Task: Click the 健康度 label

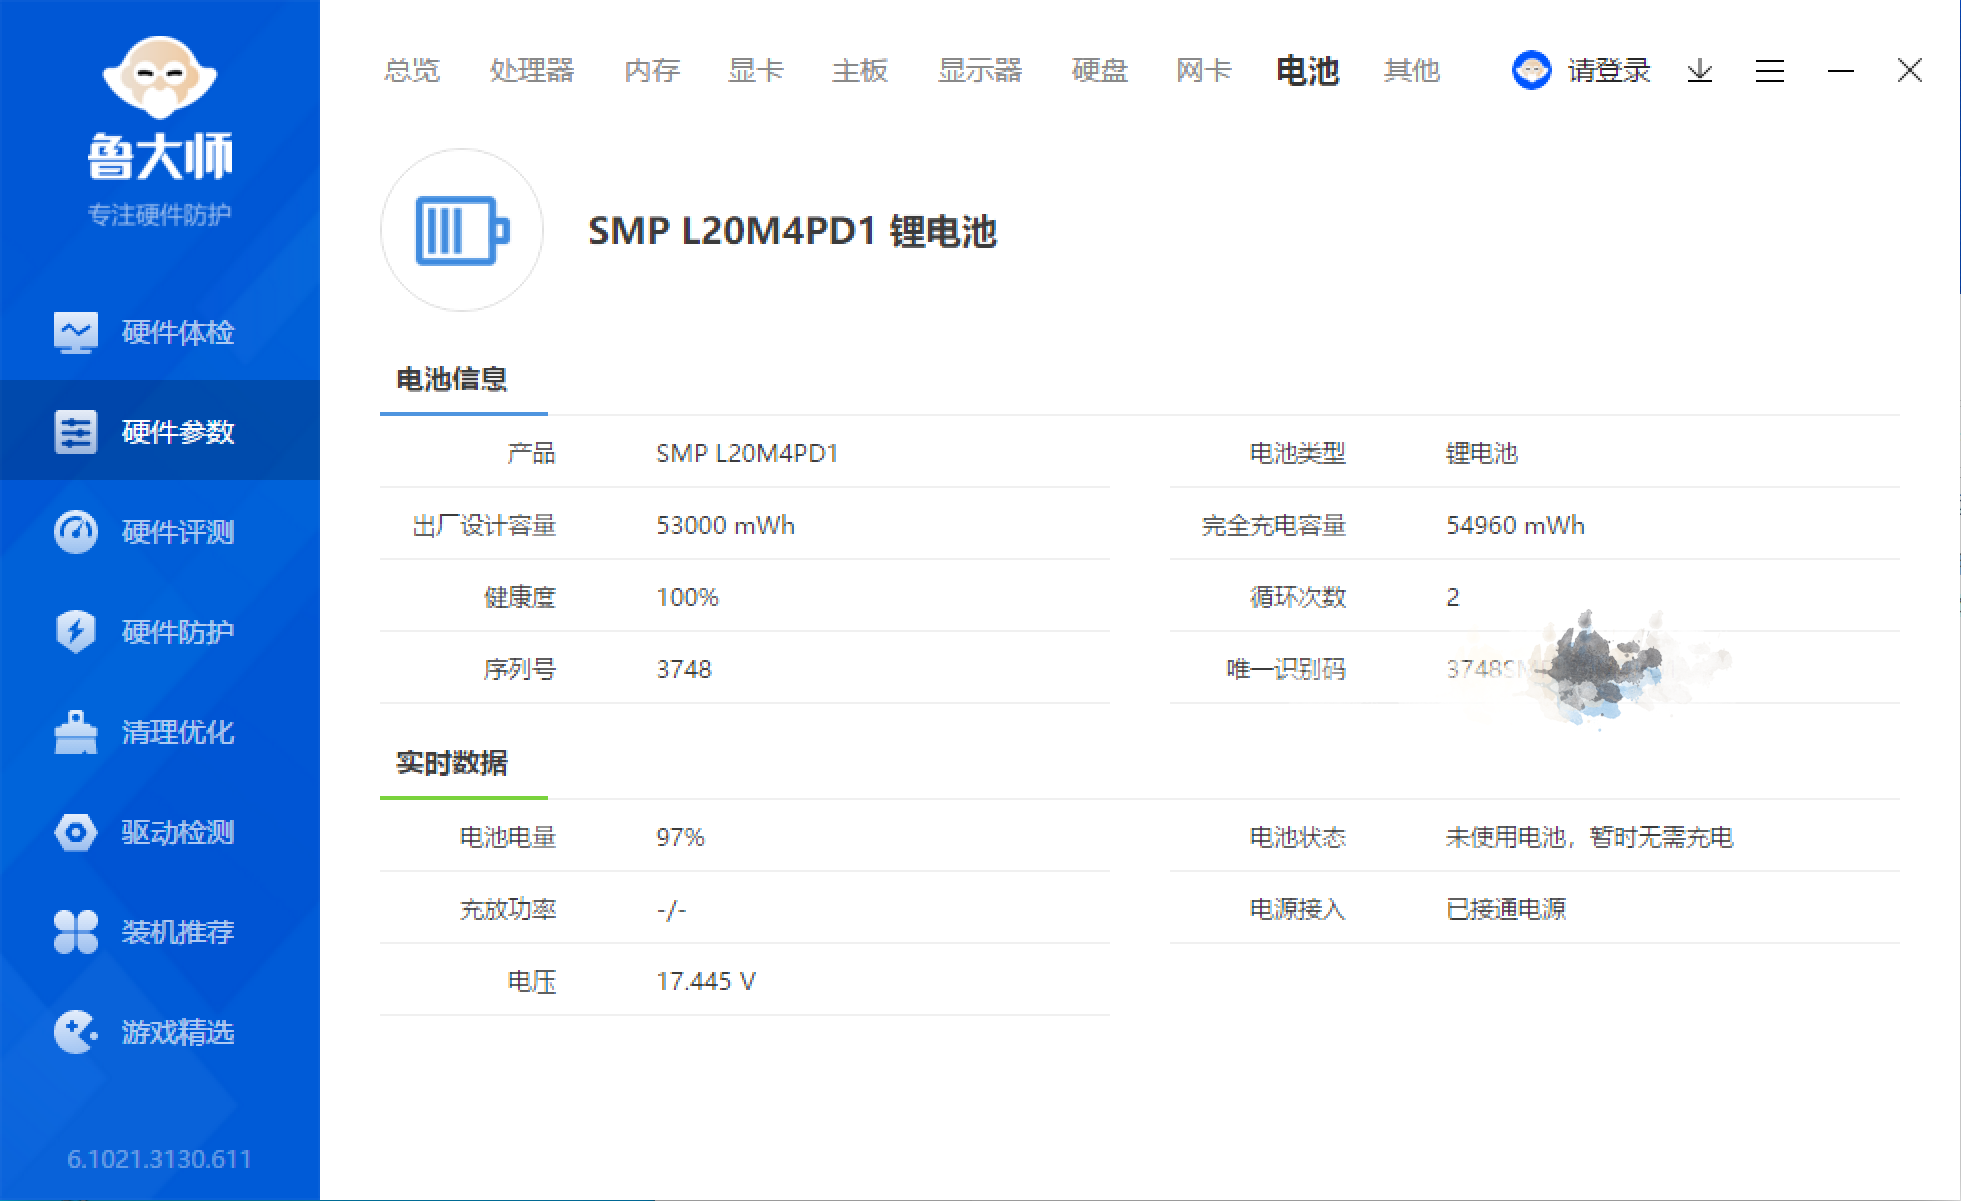Action: click(x=520, y=597)
